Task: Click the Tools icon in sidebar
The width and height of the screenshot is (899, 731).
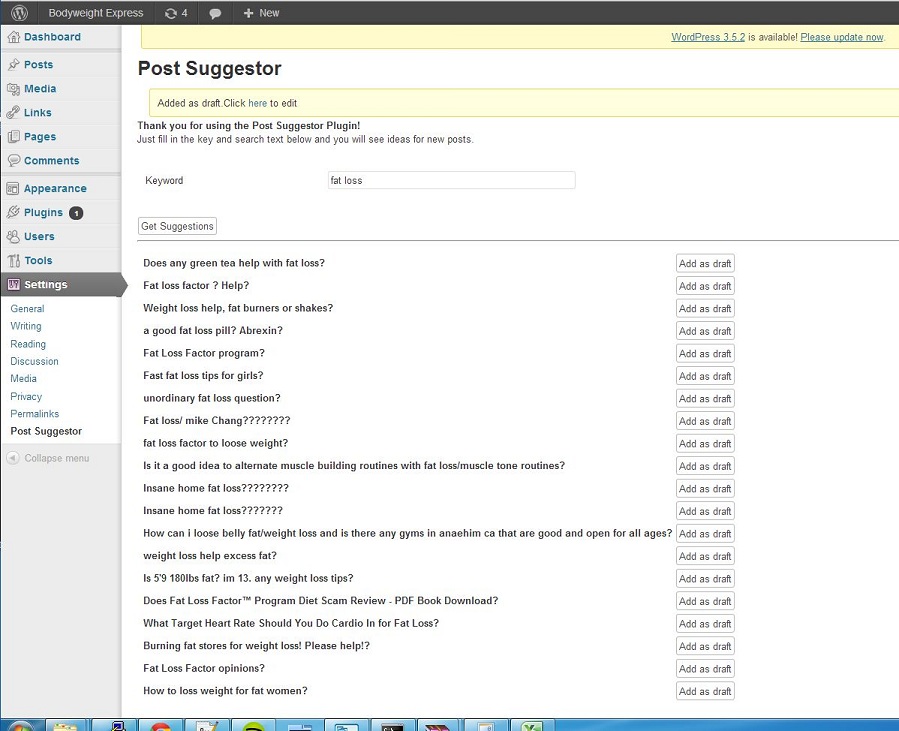Action: [x=14, y=261]
